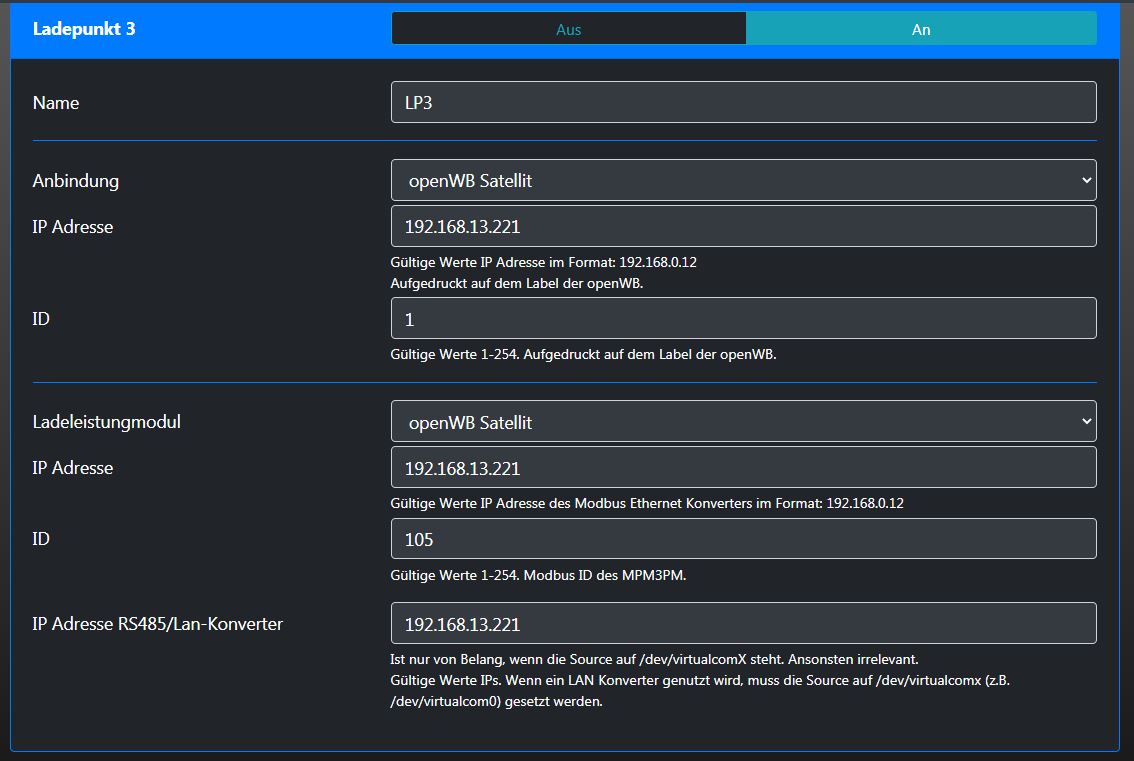
Task: Click the Ladepunkt 3 header title
Action: pyautogui.click(x=84, y=29)
